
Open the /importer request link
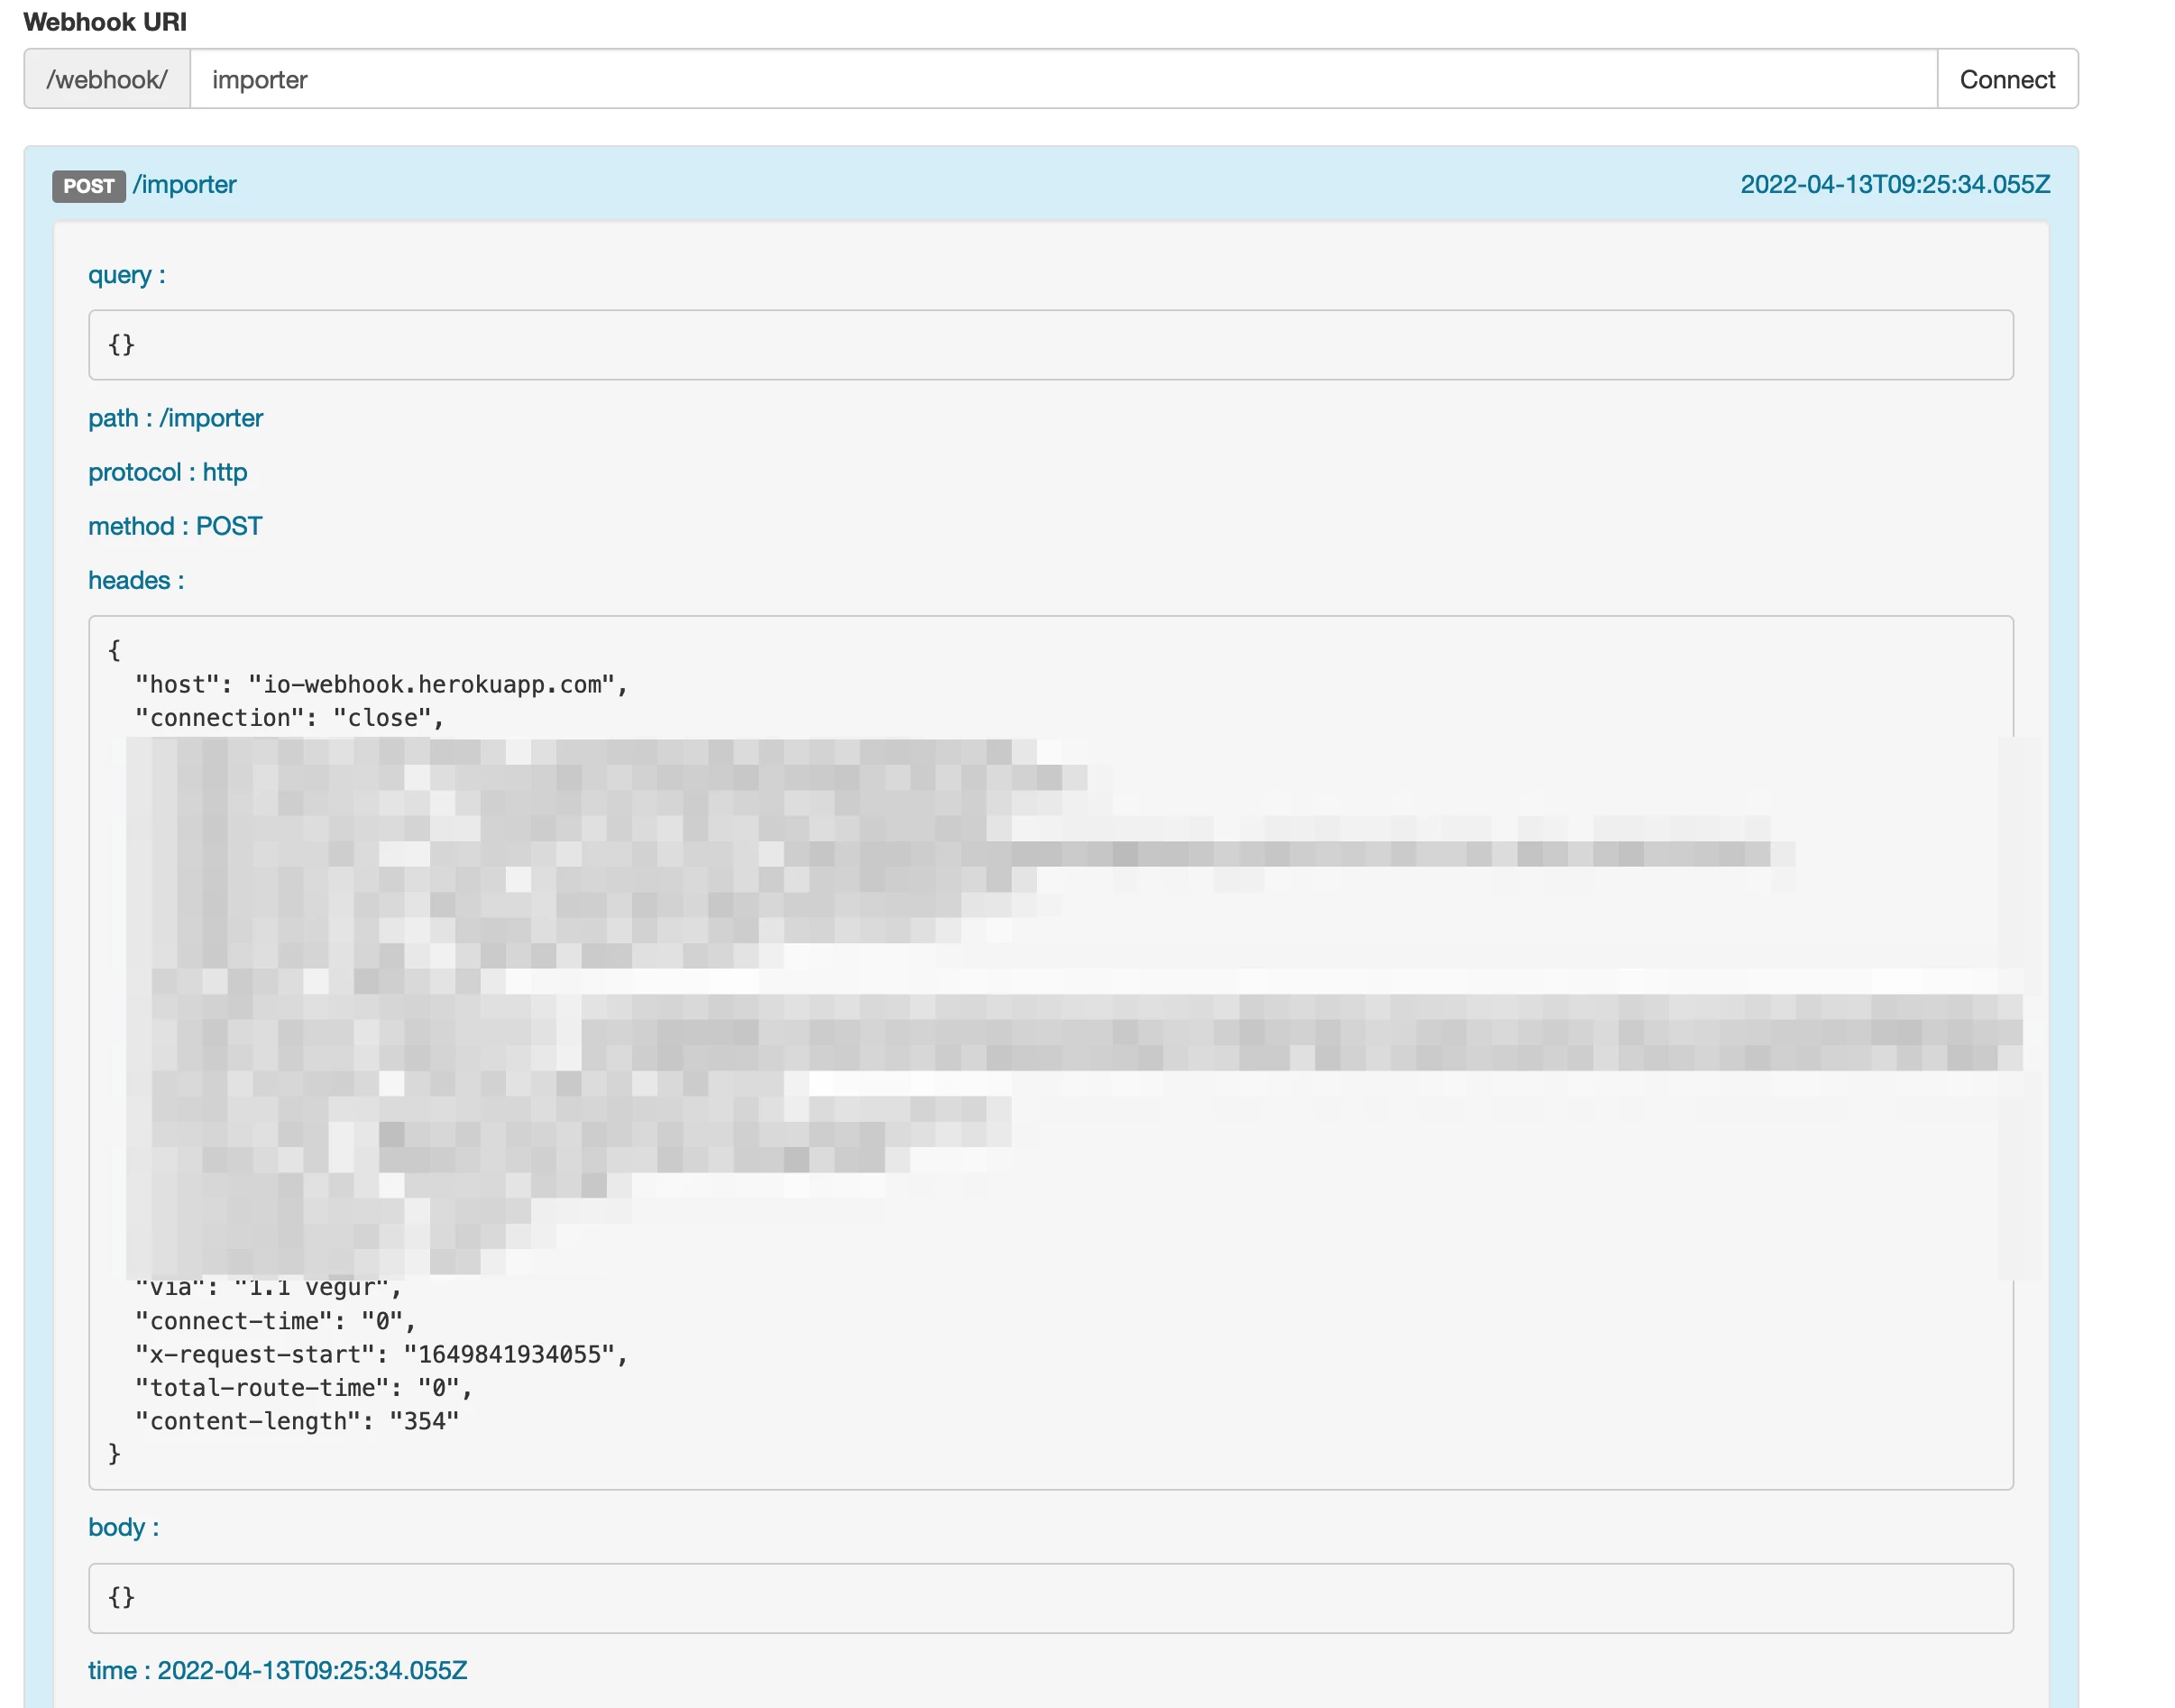click(185, 185)
